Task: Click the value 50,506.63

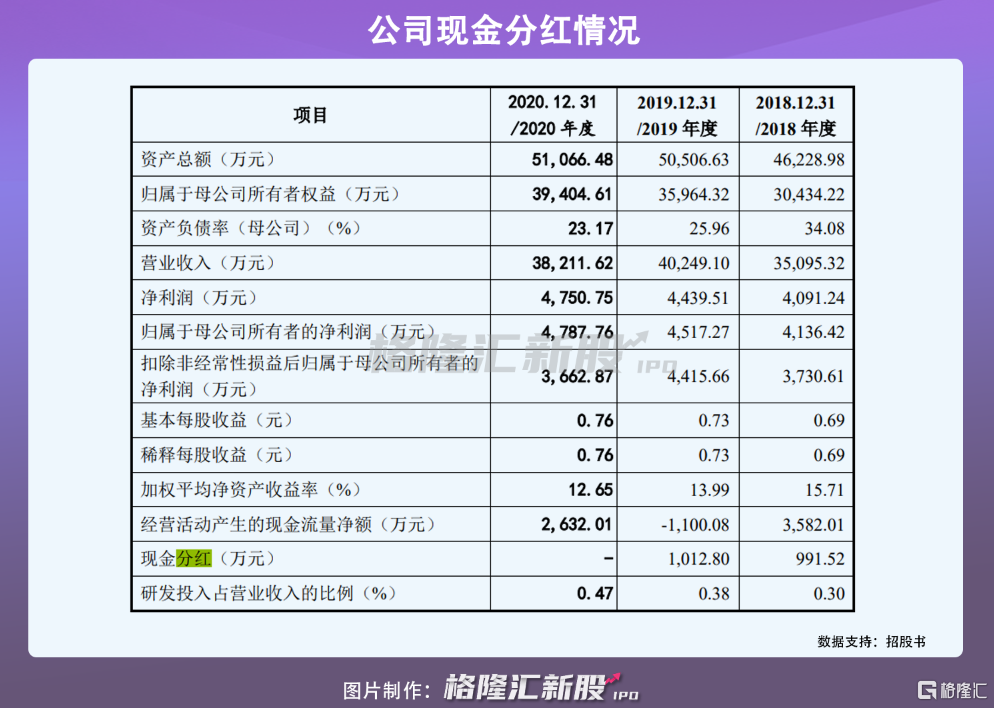Action: coord(694,159)
